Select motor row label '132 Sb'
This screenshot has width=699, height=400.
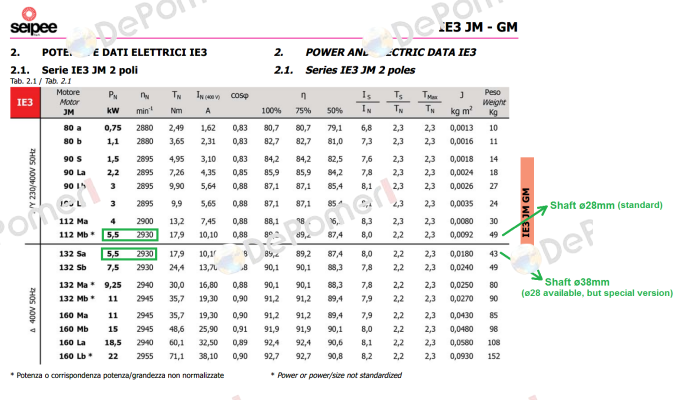(x=73, y=268)
